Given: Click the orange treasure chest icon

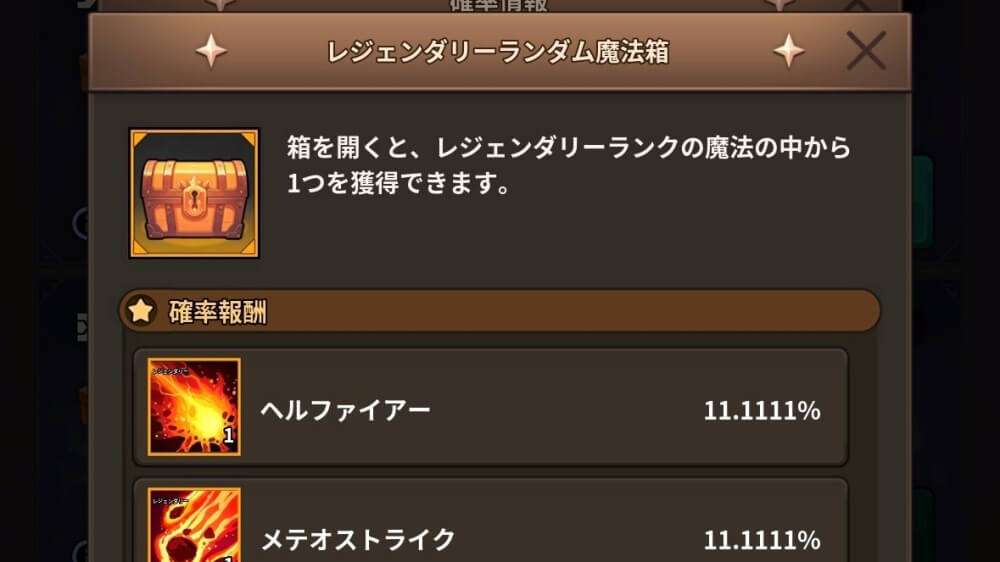Looking at the screenshot, I should (194, 193).
